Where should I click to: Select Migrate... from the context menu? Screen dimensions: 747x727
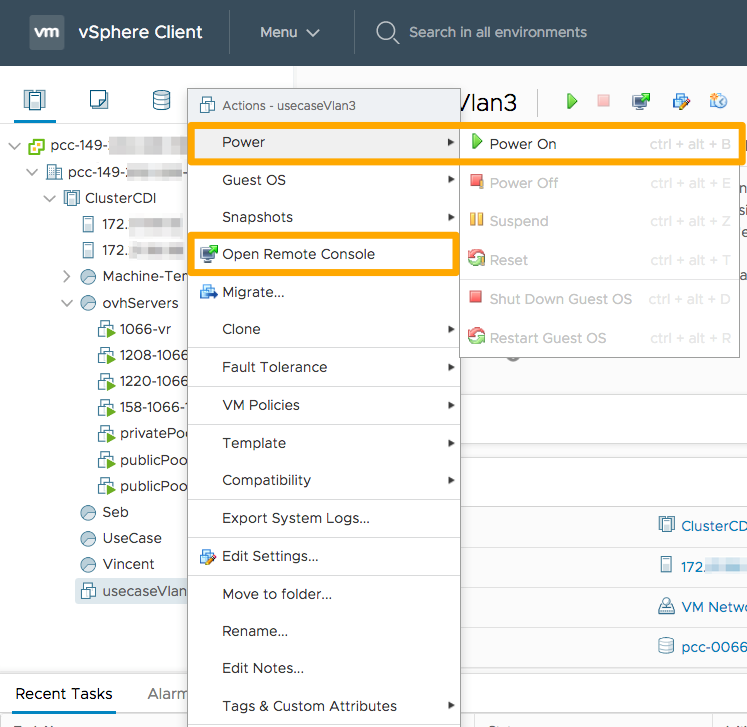point(253,292)
